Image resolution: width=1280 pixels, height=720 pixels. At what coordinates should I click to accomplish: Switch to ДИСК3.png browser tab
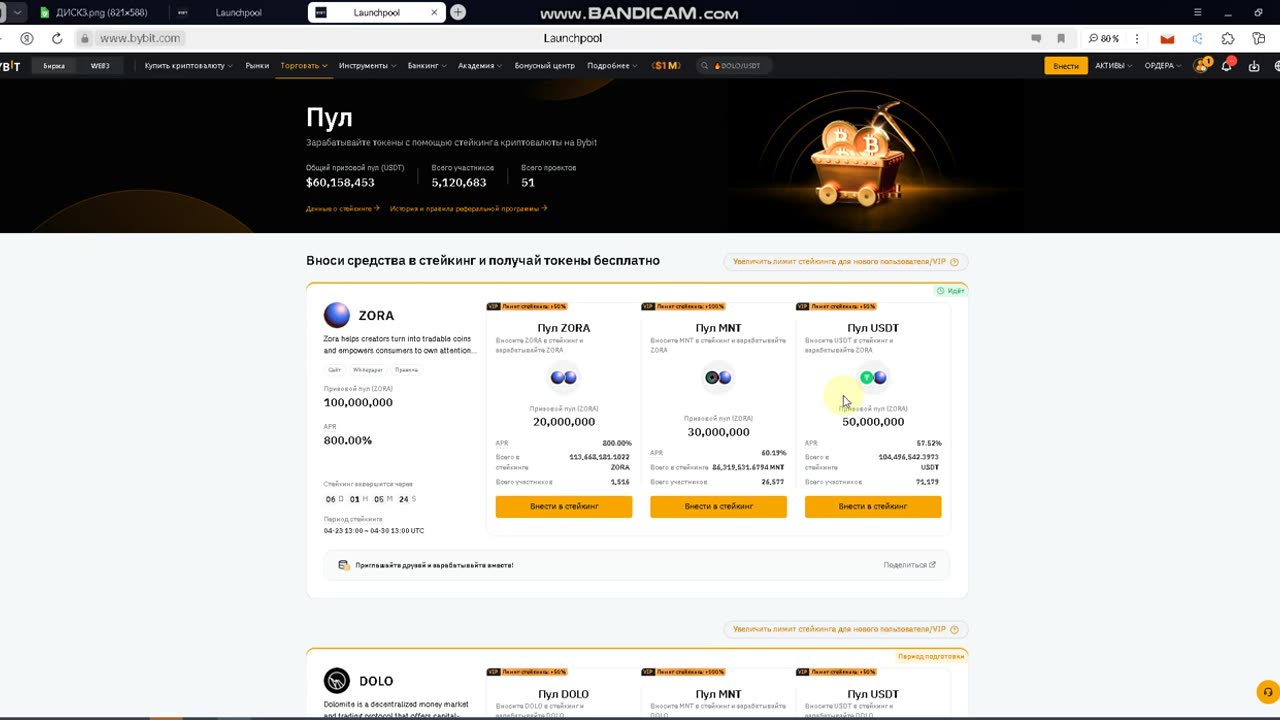click(100, 12)
